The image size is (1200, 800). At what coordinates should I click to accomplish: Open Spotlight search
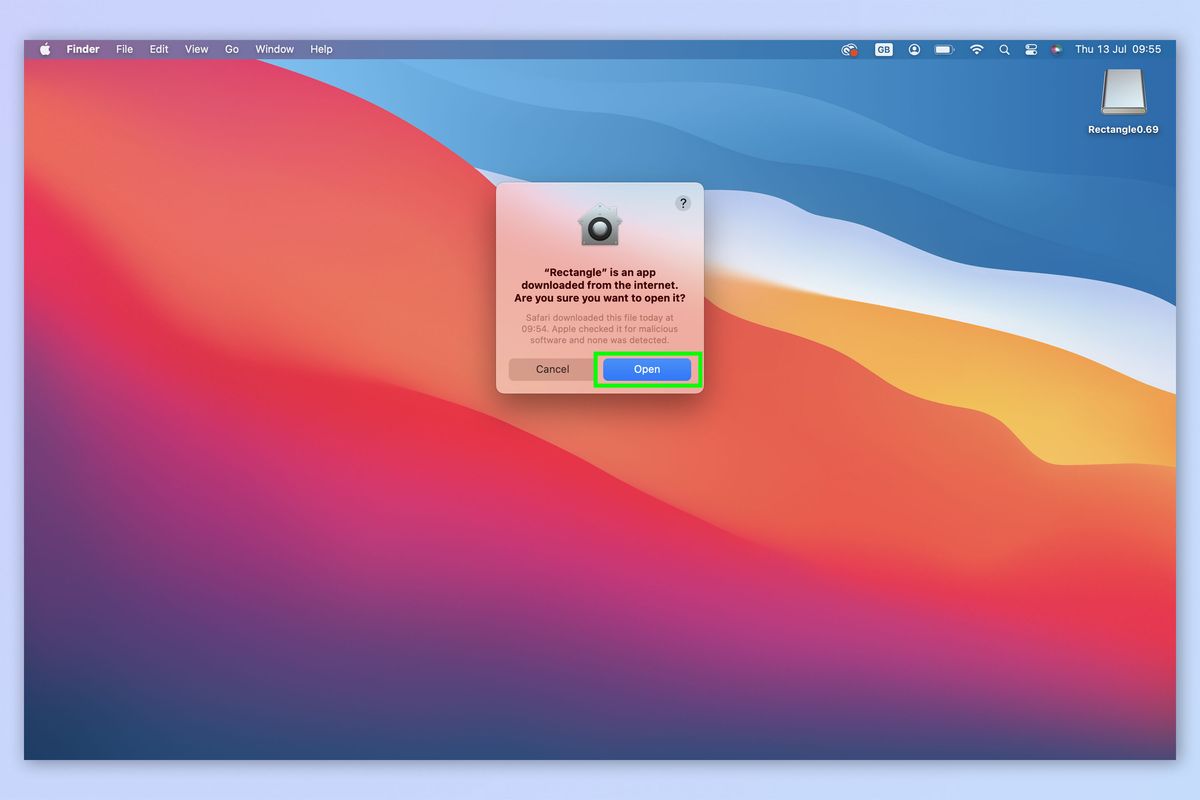click(x=1004, y=49)
